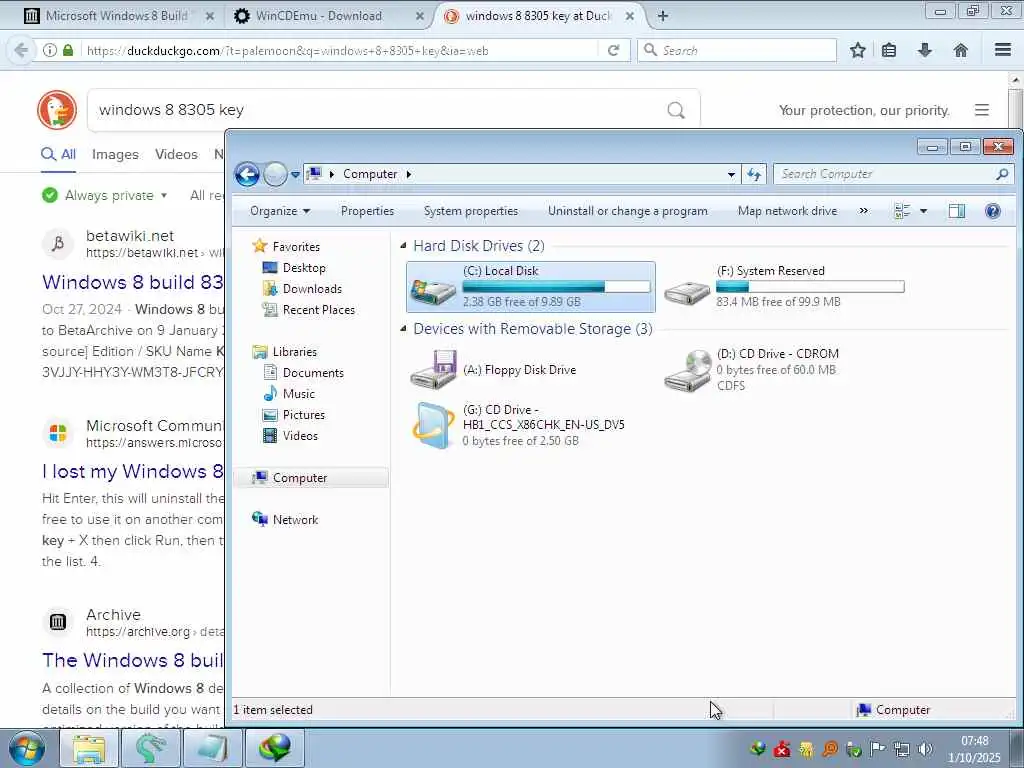This screenshot has height=768, width=1024.
Task: Select the (A:) Floppy Disk Drive icon
Action: tap(434, 369)
